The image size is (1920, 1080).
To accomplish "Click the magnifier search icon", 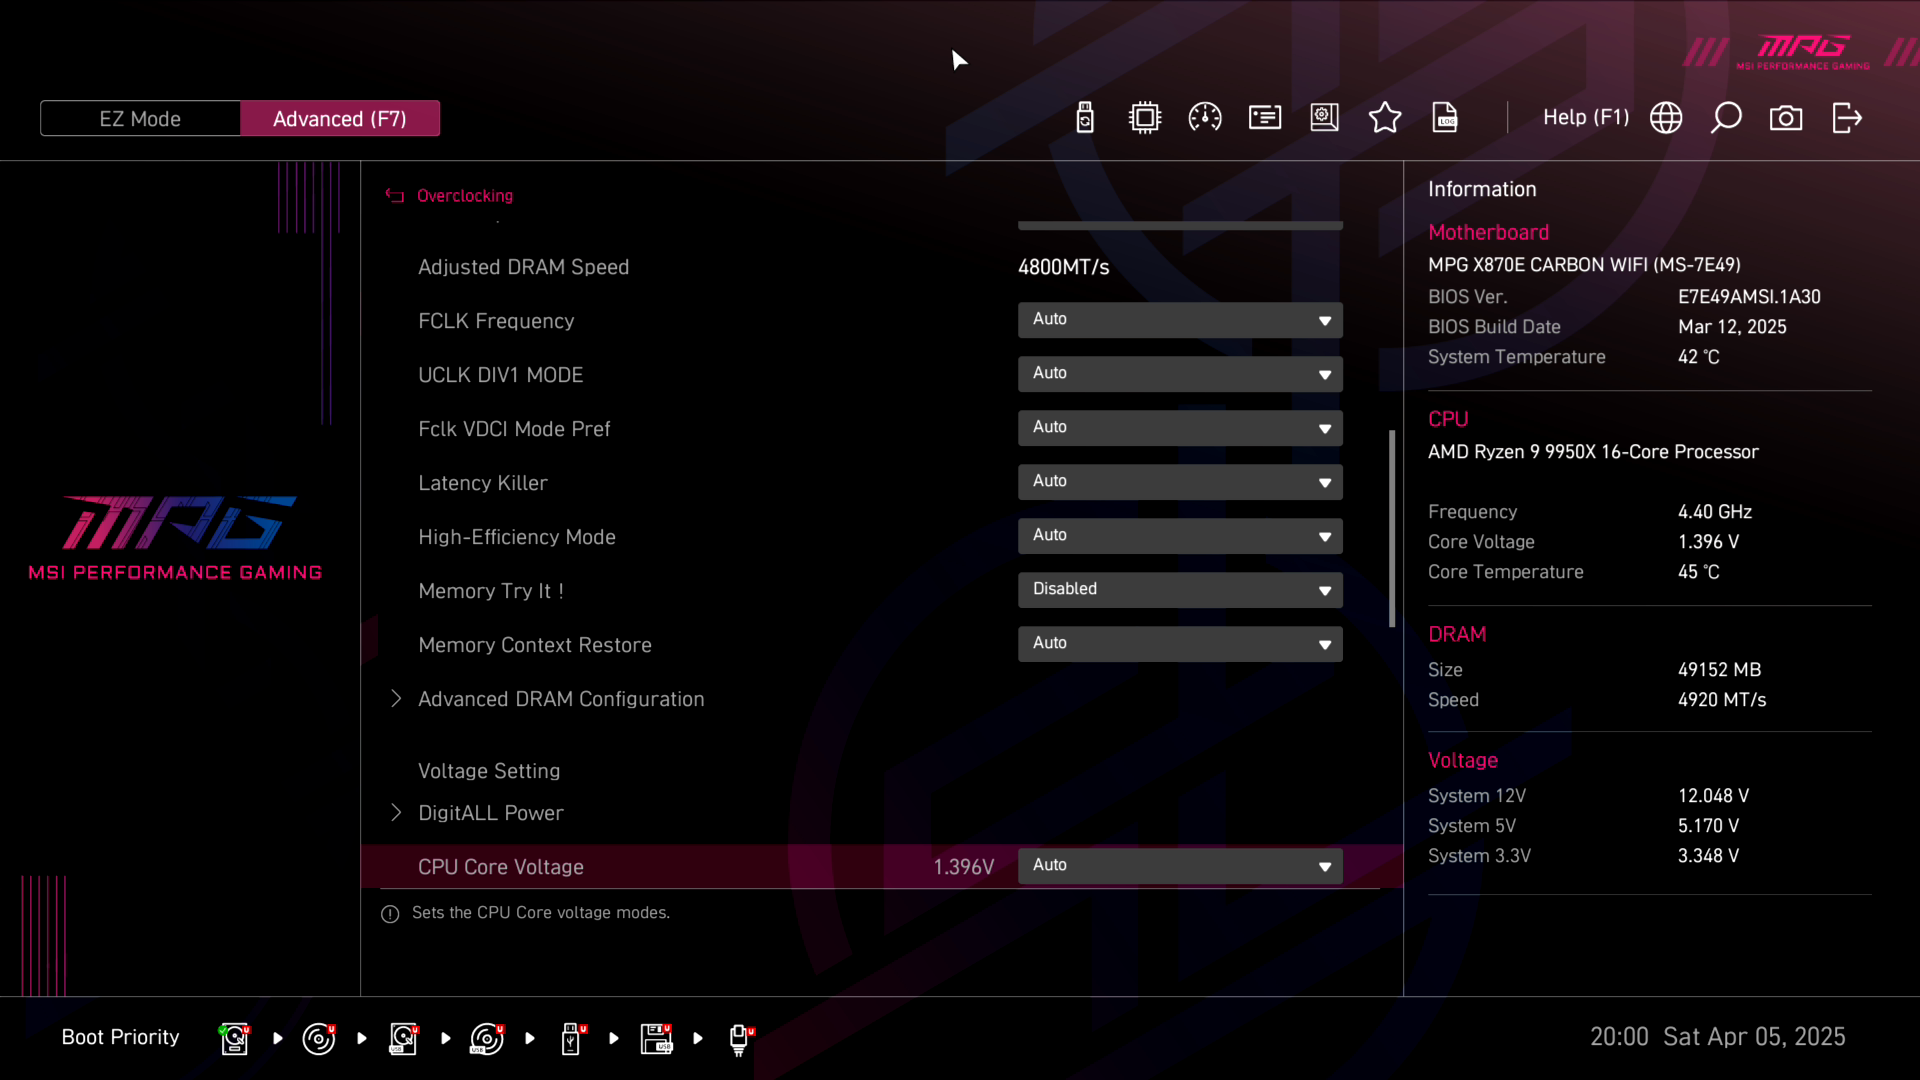I will click(1726, 118).
